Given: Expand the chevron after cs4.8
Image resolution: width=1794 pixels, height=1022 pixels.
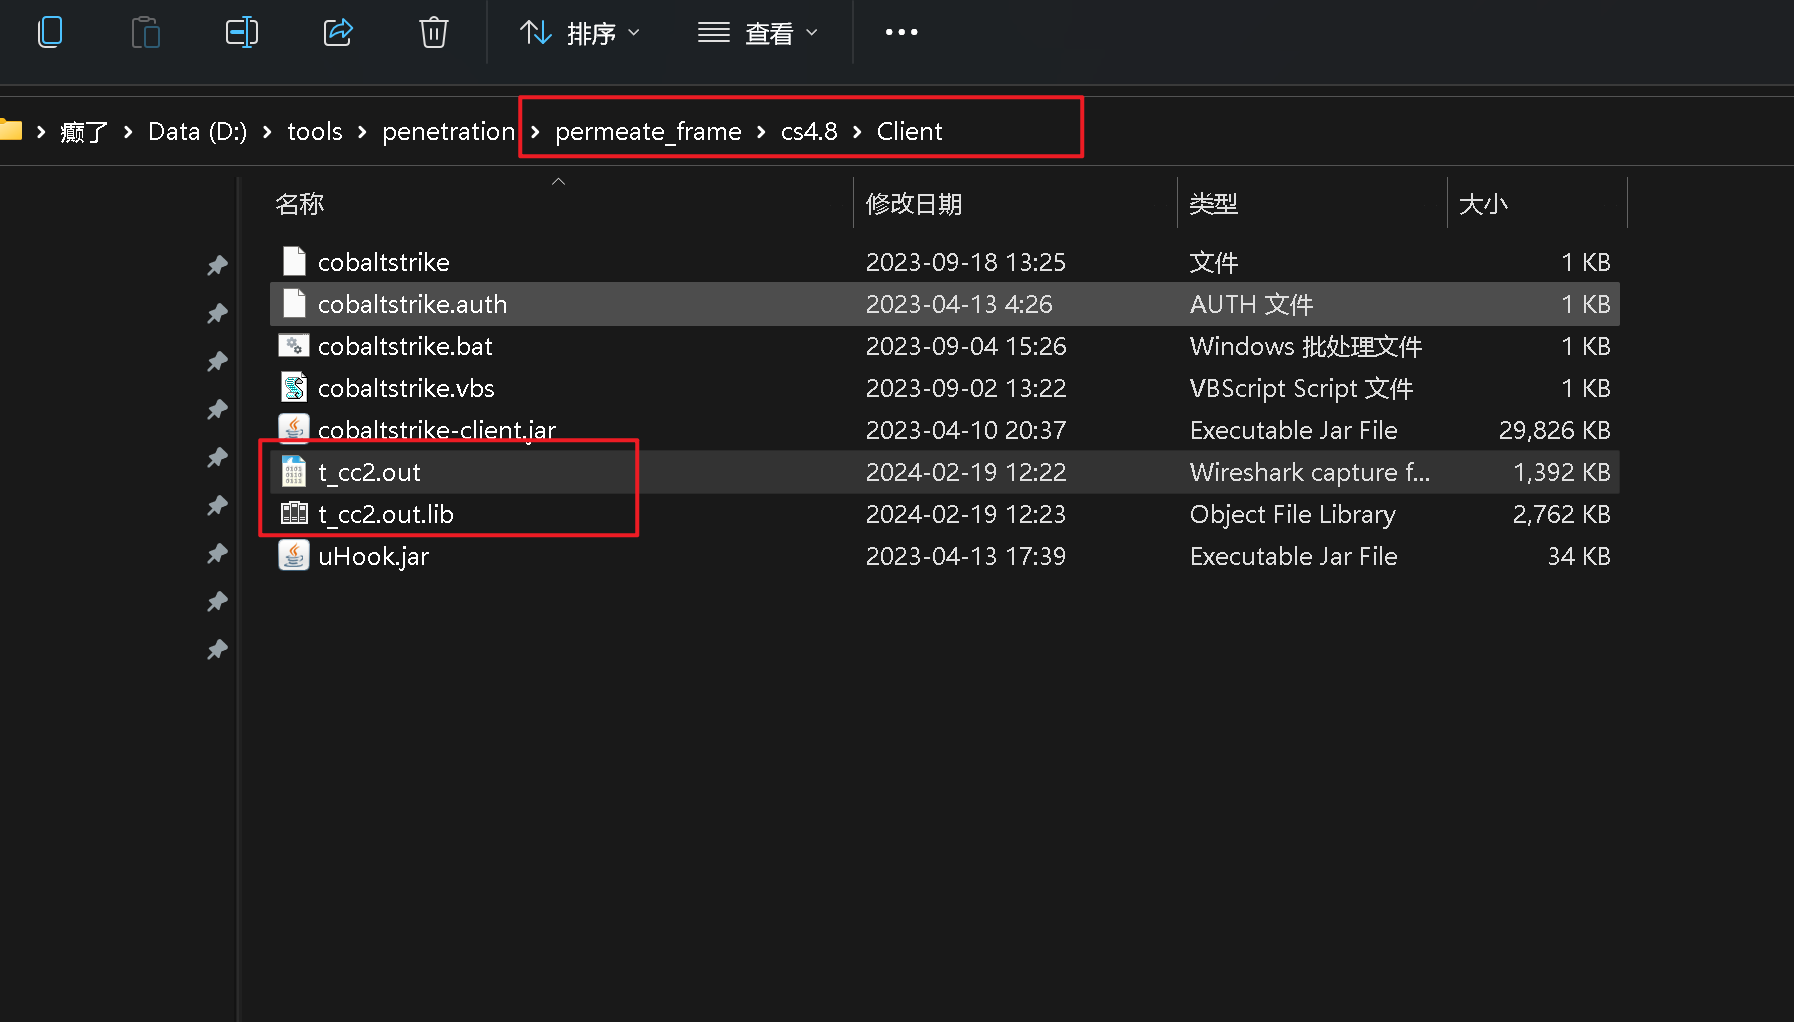Looking at the screenshot, I should (x=857, y=131).
